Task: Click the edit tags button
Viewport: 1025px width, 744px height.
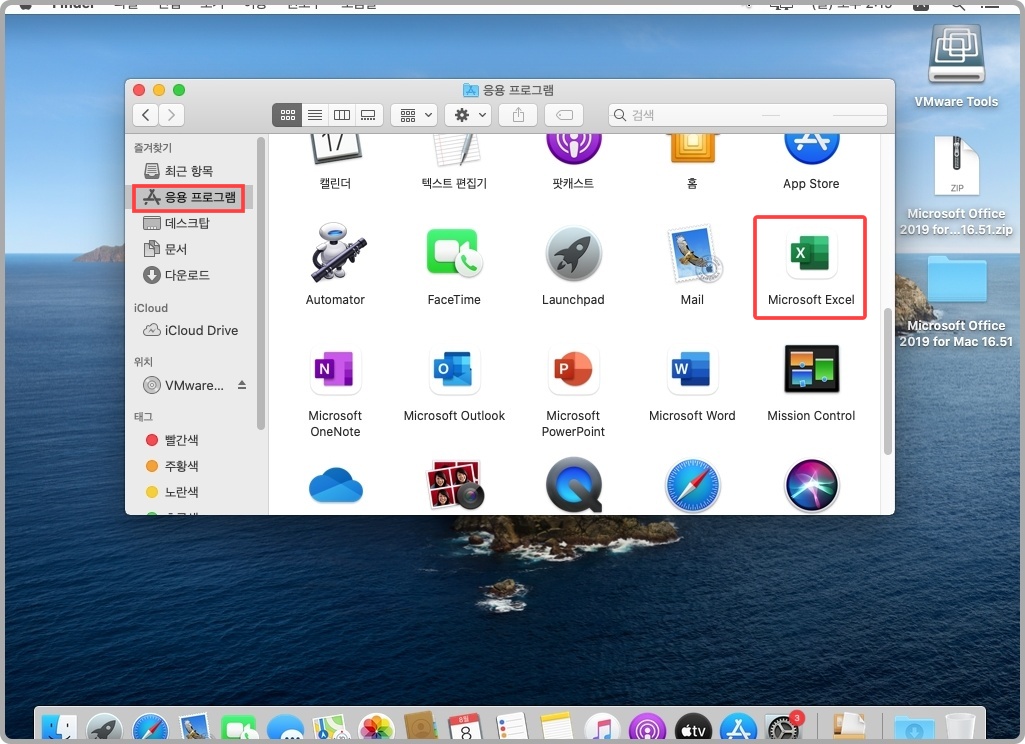Action: click(564, 115)
